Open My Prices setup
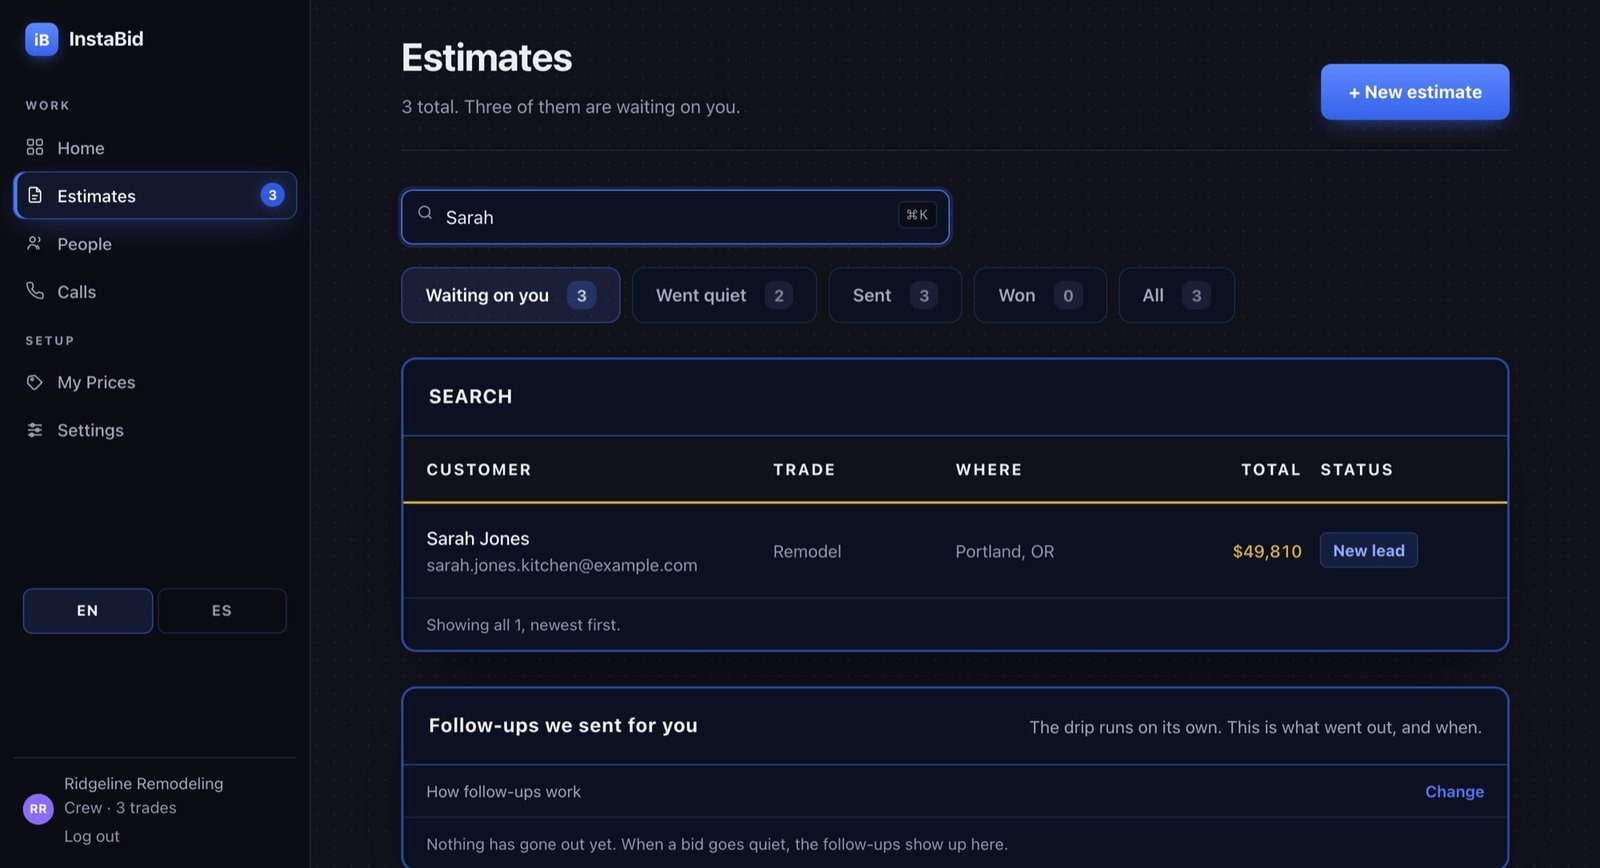 pyautogui.click(x=155, y=382)
